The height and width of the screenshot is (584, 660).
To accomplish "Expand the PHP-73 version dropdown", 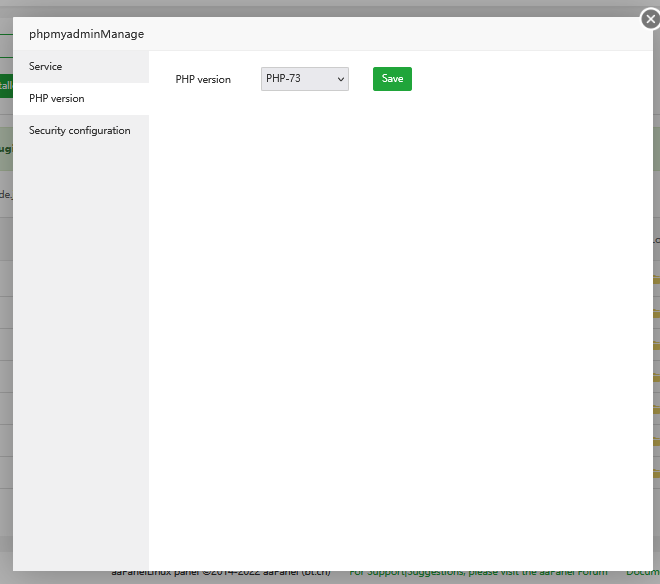I will [x=305, y=79].
